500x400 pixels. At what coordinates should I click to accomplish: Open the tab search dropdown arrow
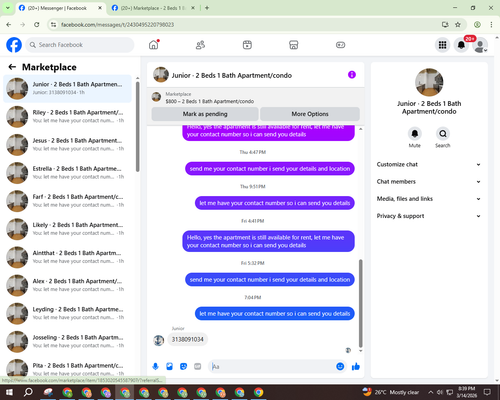click(7, 8)
